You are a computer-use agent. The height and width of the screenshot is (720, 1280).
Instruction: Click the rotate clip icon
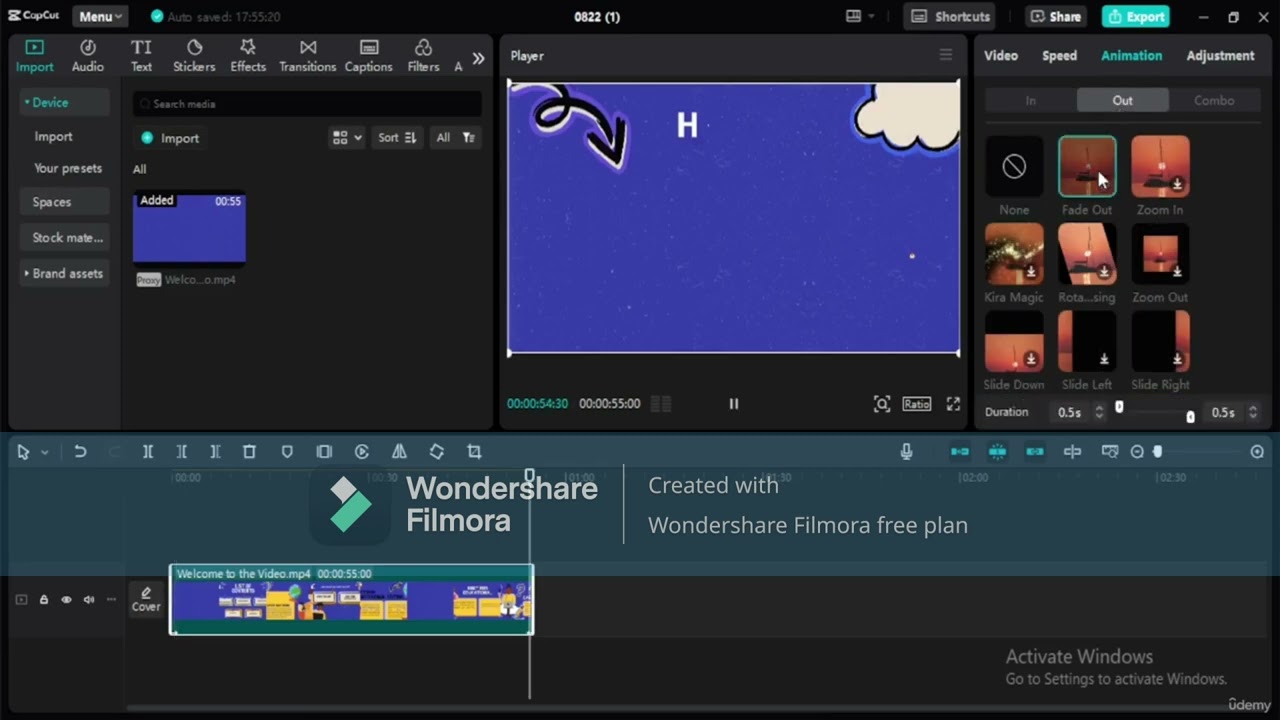tap(437, 452)
